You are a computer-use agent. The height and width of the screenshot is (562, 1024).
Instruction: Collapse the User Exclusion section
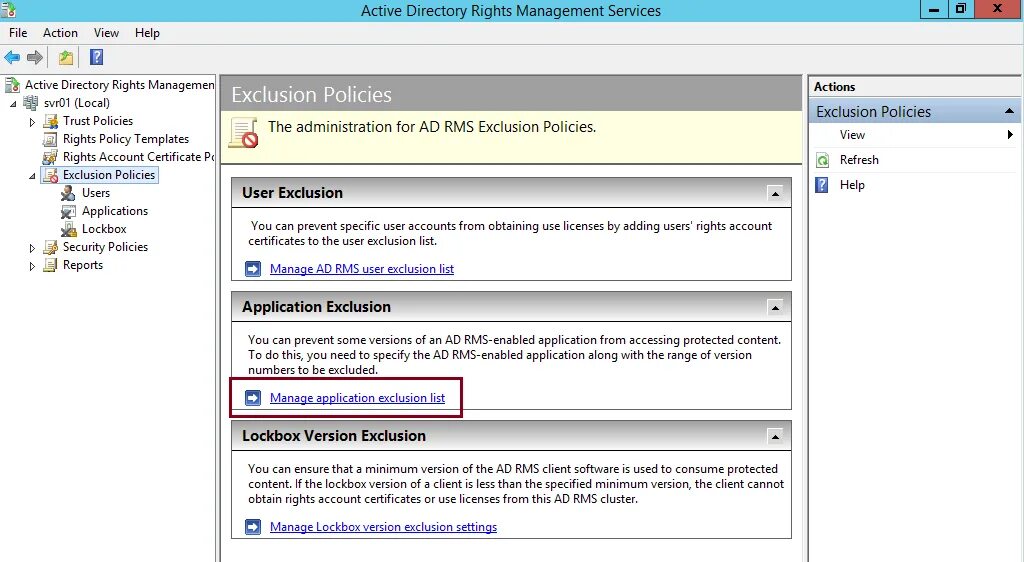(x=775, y=194)
